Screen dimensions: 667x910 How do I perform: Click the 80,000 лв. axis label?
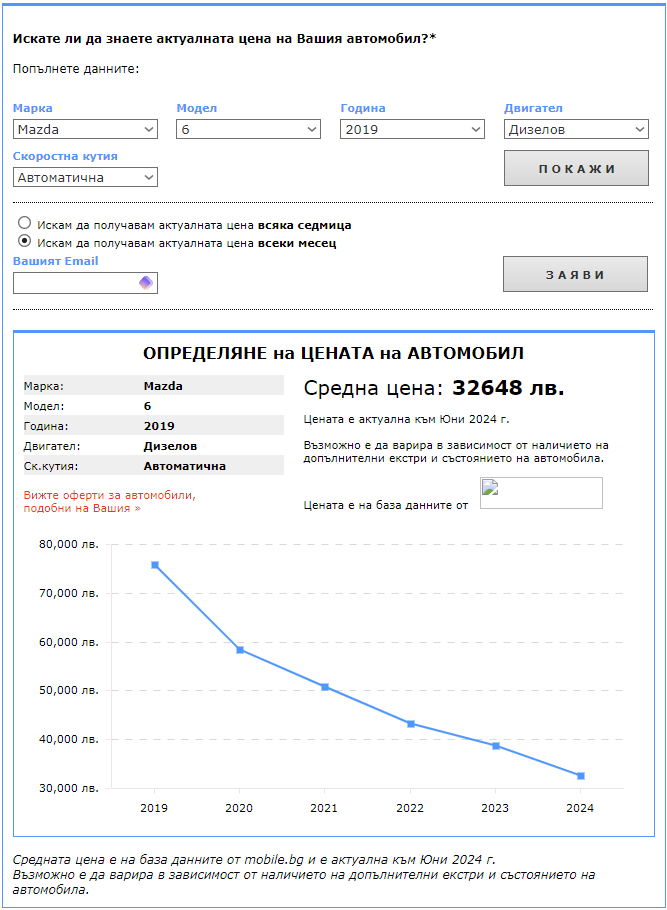click(x=68, y=544)
